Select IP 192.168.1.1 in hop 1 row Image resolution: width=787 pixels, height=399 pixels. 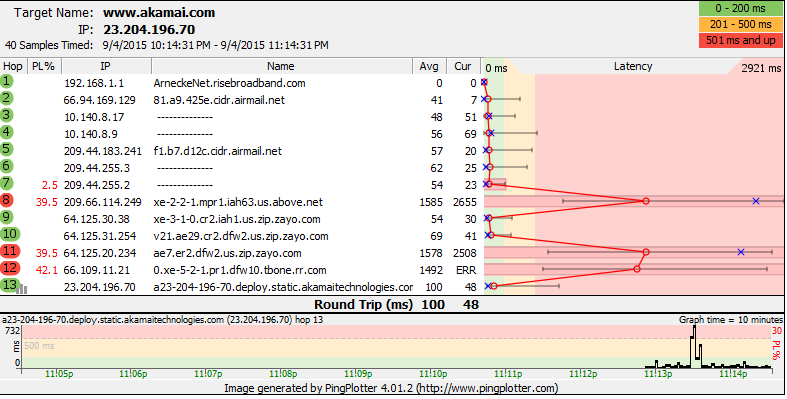[x=94, y=83]
